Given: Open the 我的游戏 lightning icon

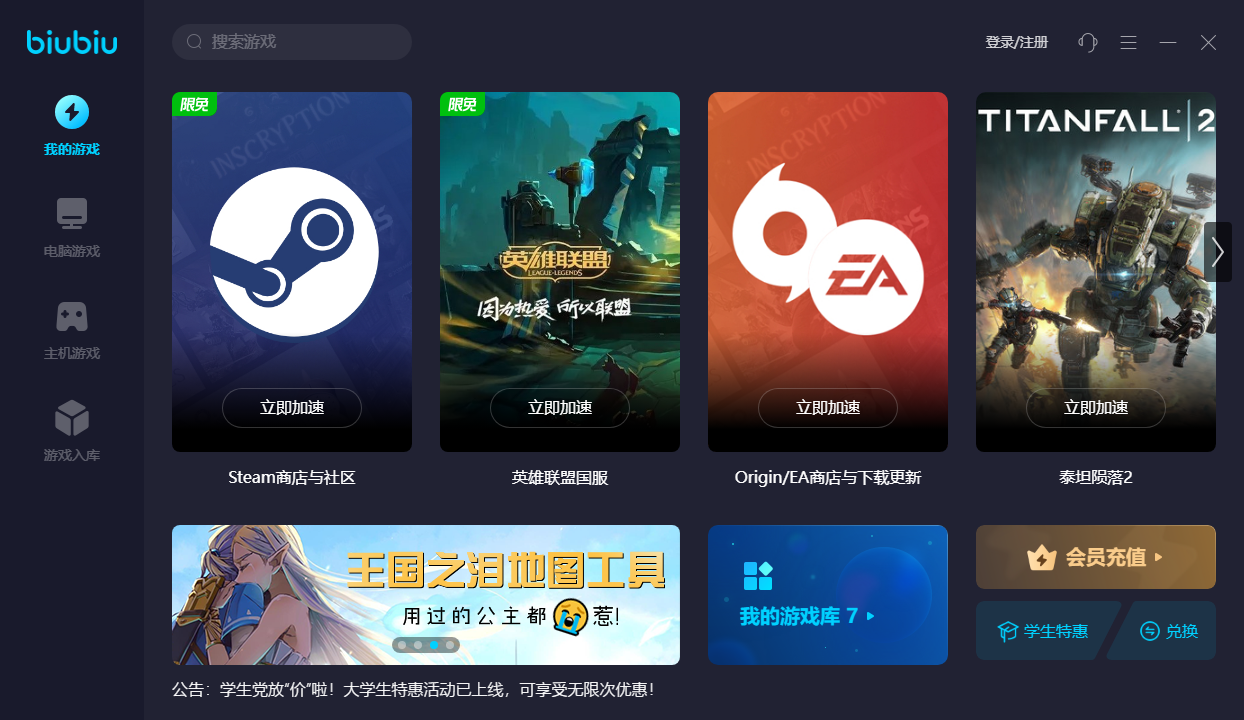Looking at the screenshot, I should 71,112.
